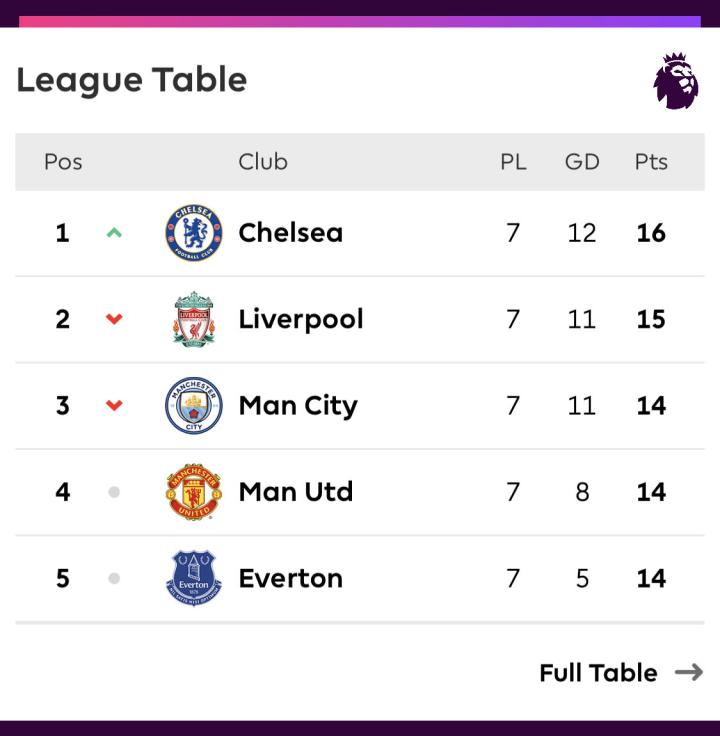Click the Everton club crest
720x736 pixels.
(194, 578)
